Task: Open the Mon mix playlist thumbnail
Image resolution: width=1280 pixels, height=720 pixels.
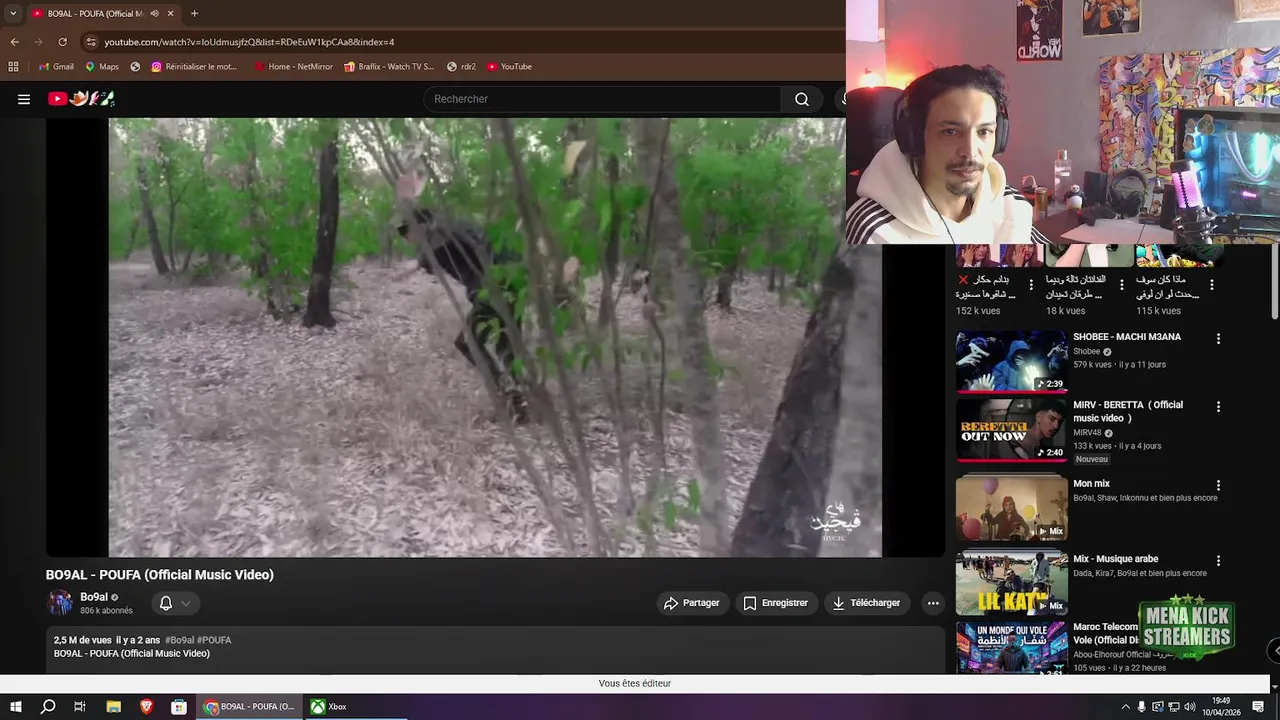Action: coord(1011,508)
